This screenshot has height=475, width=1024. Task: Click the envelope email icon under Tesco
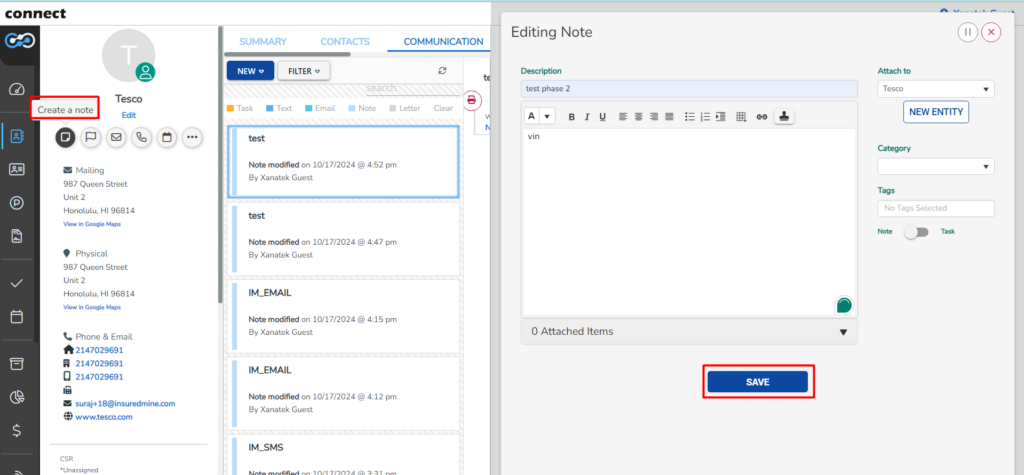click(x=116, y=138)
